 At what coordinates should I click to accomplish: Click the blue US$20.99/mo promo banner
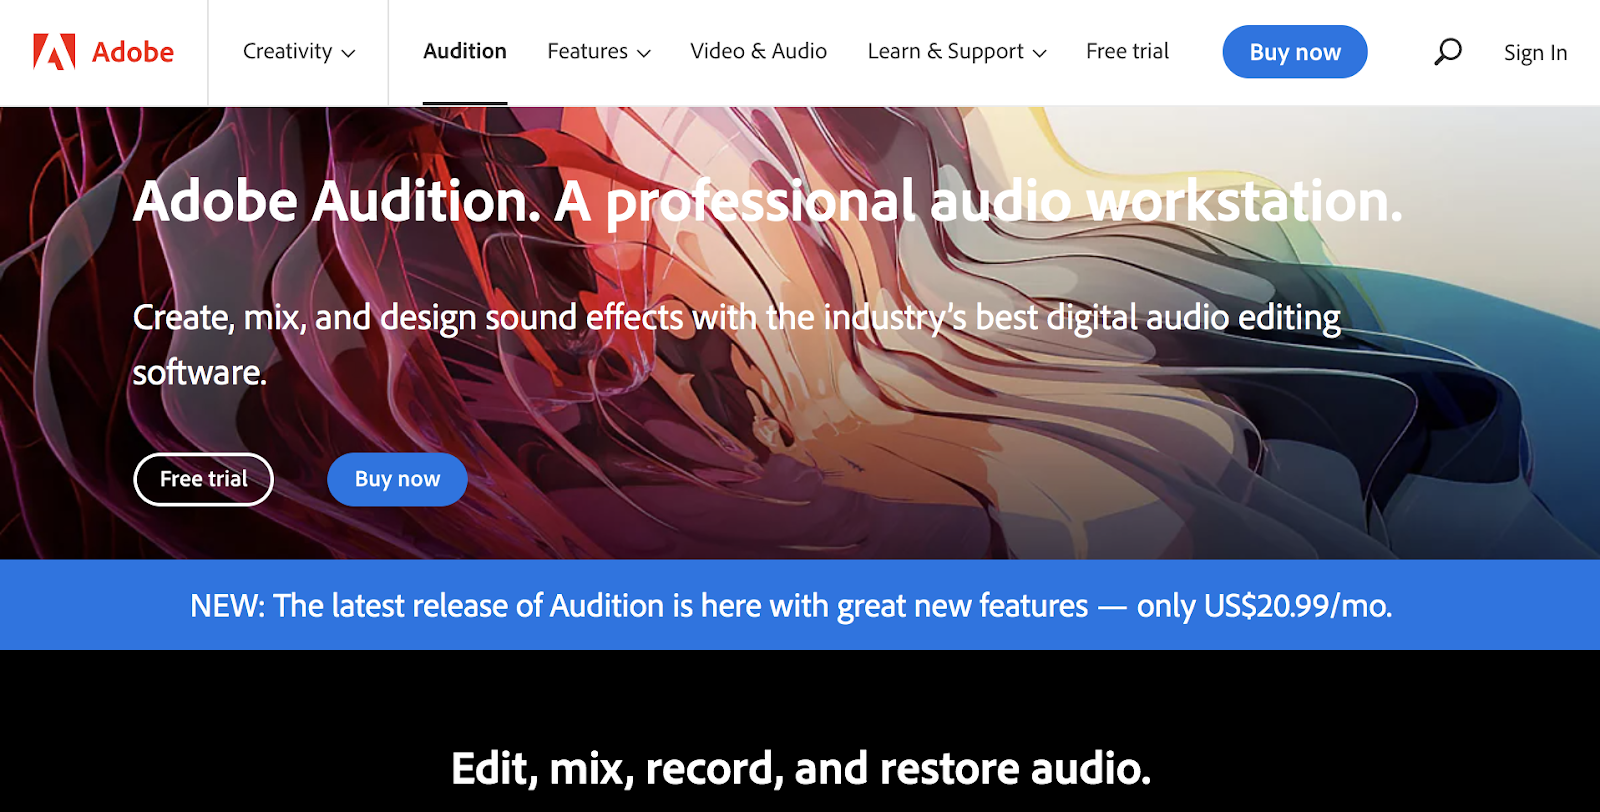pyautogui.click(x=790, y=606)
